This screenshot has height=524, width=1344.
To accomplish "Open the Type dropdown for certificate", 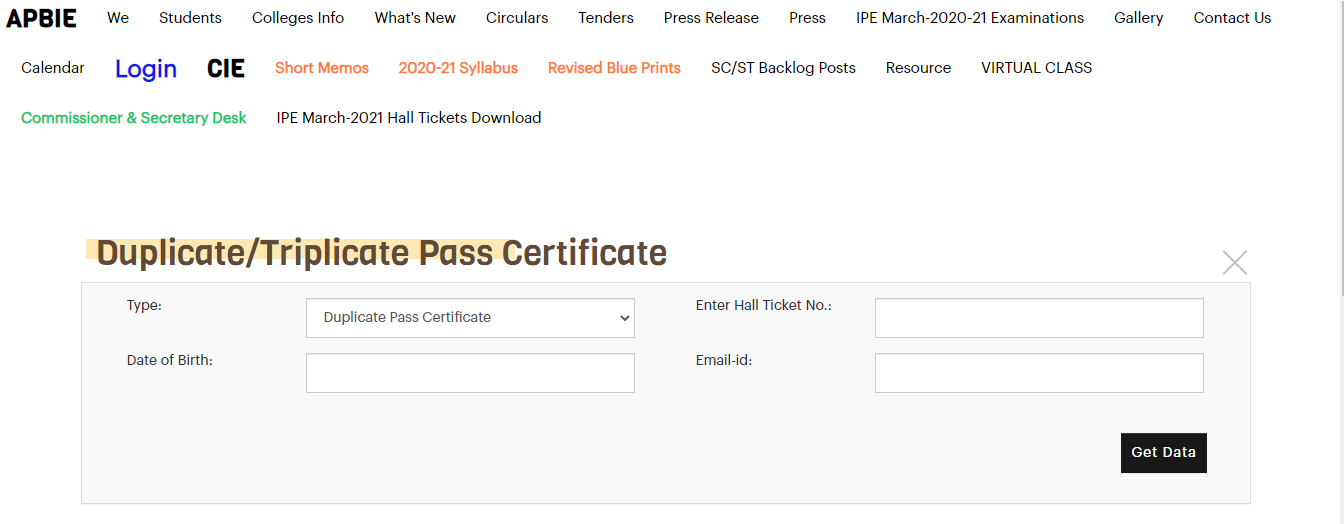I will [x=470, y=318].
